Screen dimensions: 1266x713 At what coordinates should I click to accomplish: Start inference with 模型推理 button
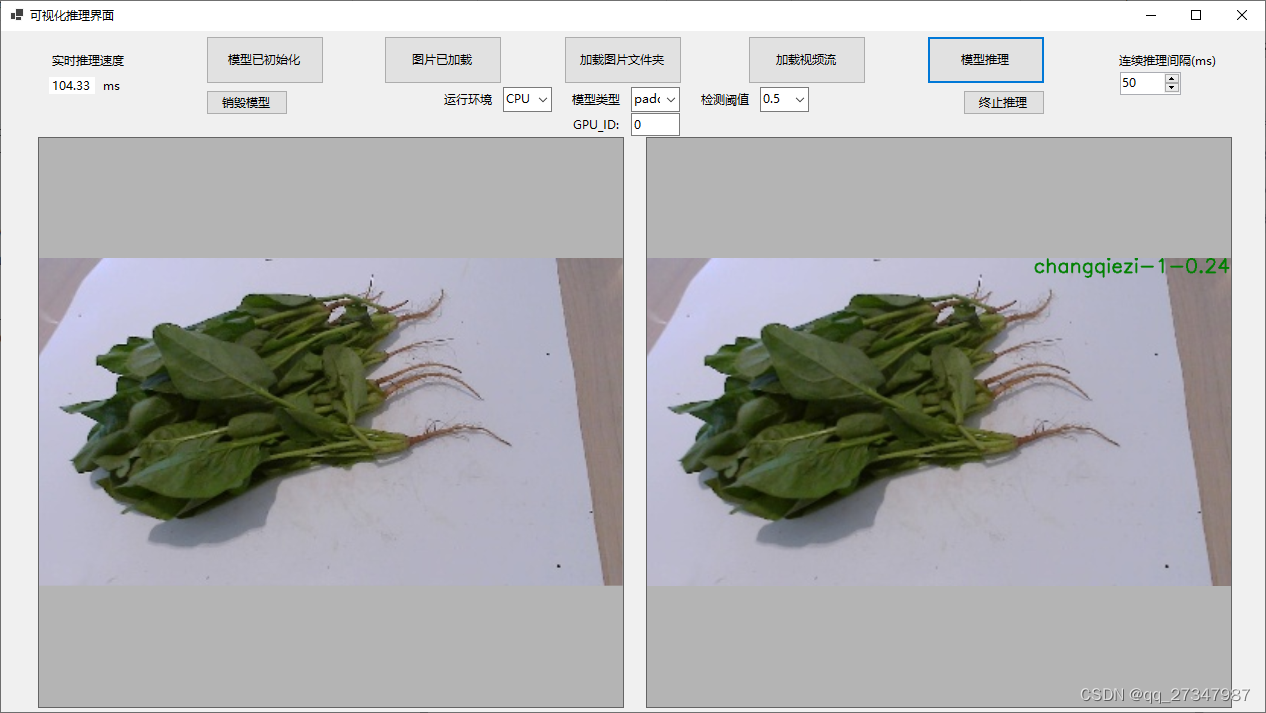coord(985,60)
